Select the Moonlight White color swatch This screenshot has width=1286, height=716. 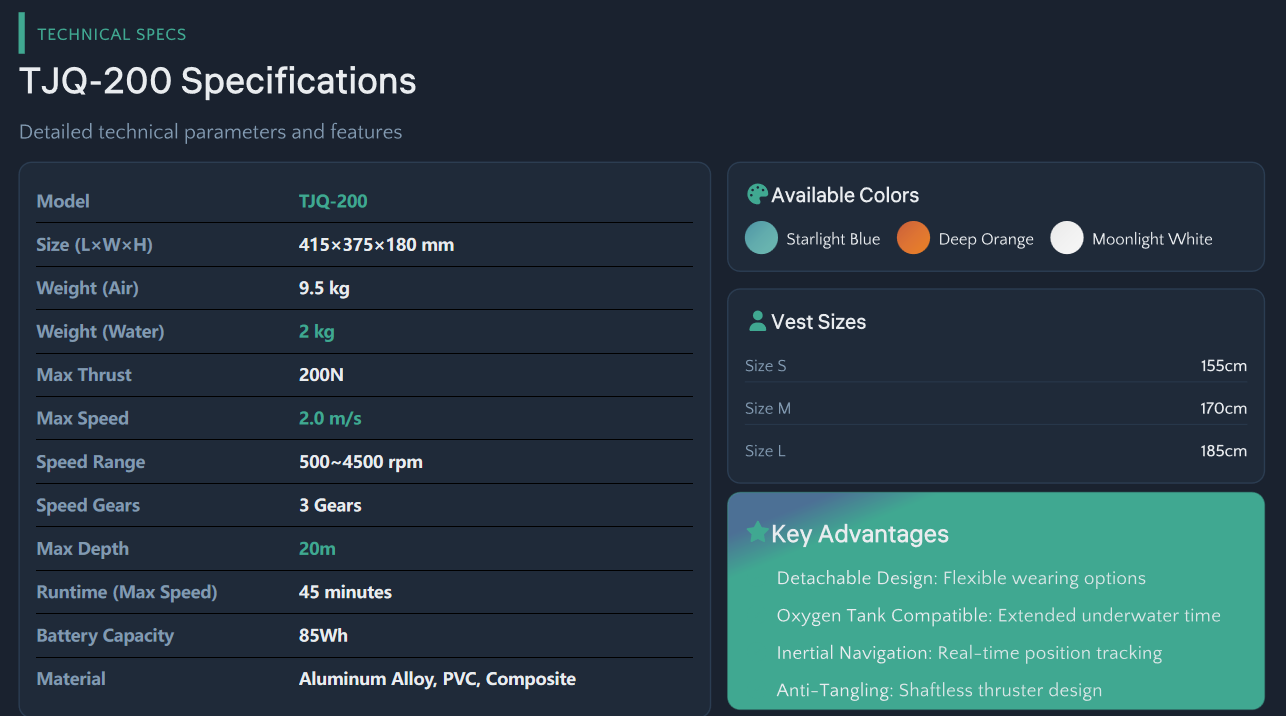(1067, 238)
